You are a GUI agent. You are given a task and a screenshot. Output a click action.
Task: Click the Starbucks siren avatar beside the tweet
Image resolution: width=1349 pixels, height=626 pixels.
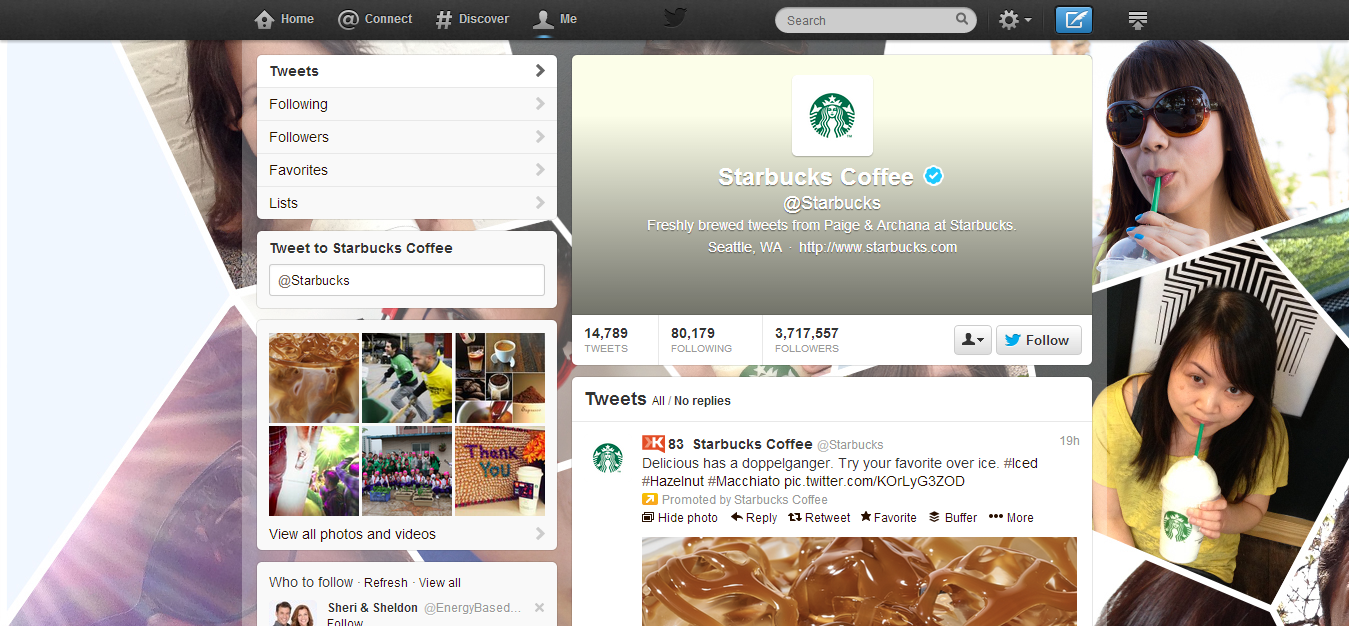606,458
